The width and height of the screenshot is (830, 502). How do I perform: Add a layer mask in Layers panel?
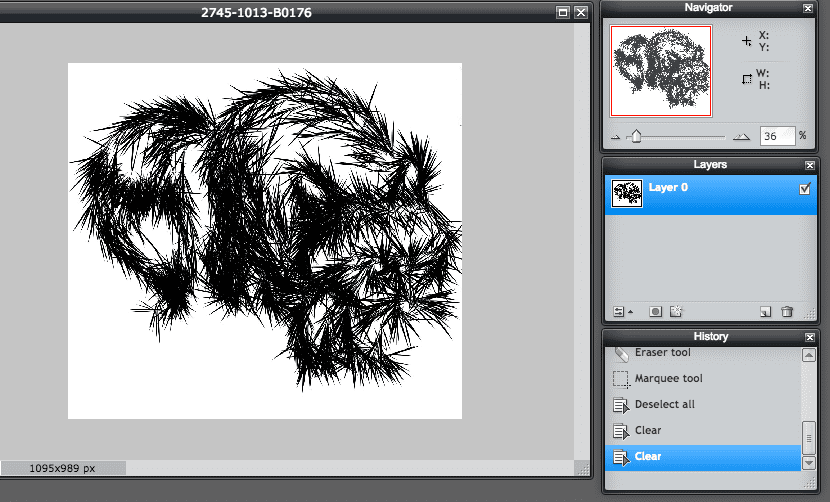click(656, 312)
